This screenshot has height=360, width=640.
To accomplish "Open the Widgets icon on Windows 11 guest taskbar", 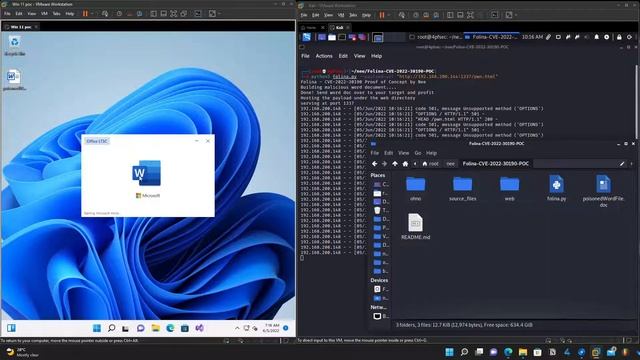I will tap(11, 328).
